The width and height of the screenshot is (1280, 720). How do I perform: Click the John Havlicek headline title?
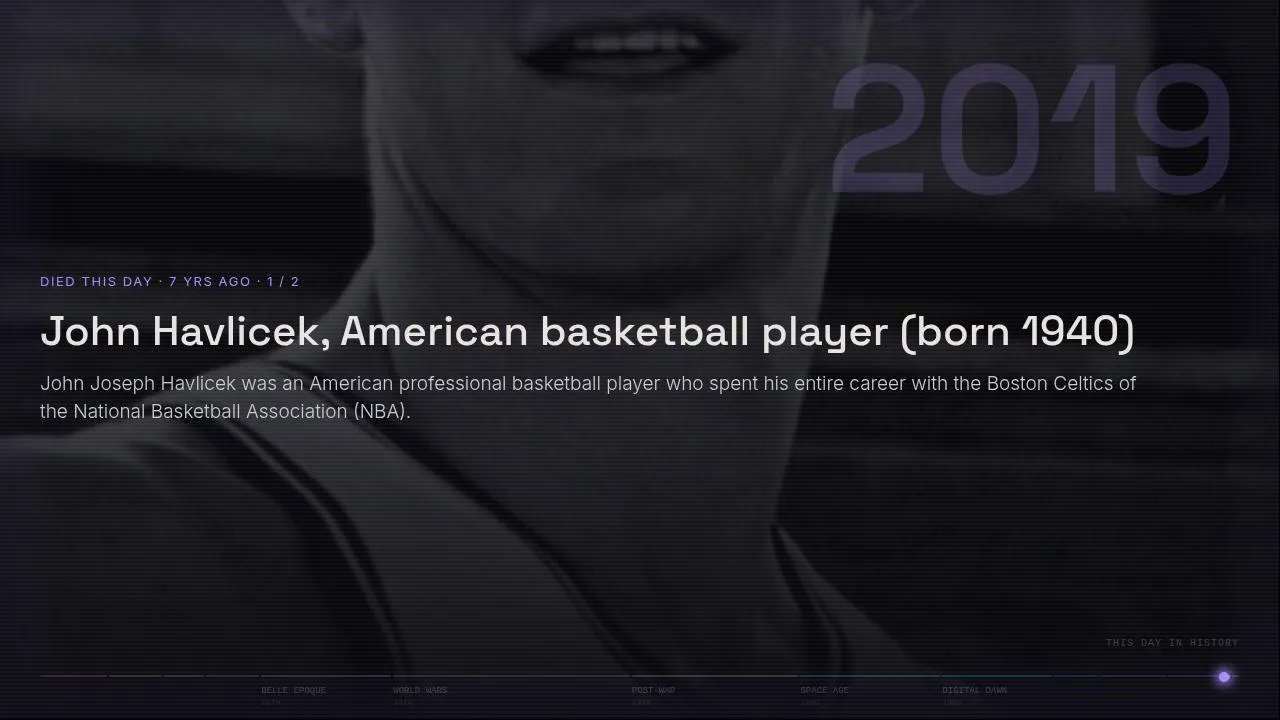[587, 331]
